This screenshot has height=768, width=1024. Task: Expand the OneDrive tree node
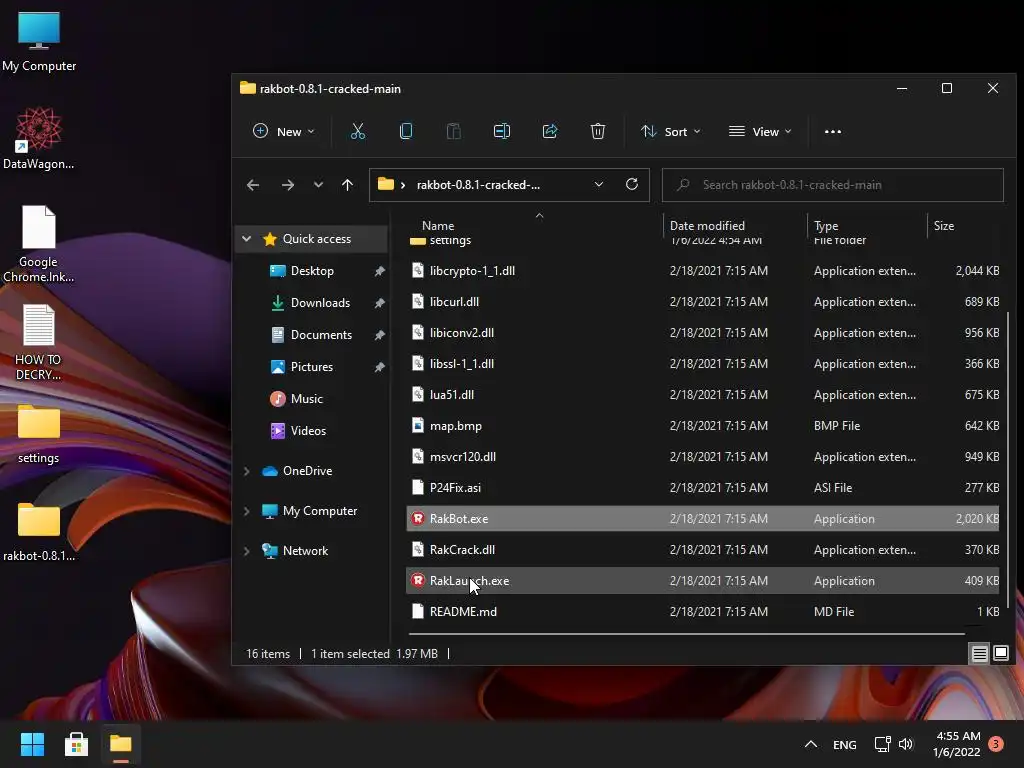coord(247,471)
